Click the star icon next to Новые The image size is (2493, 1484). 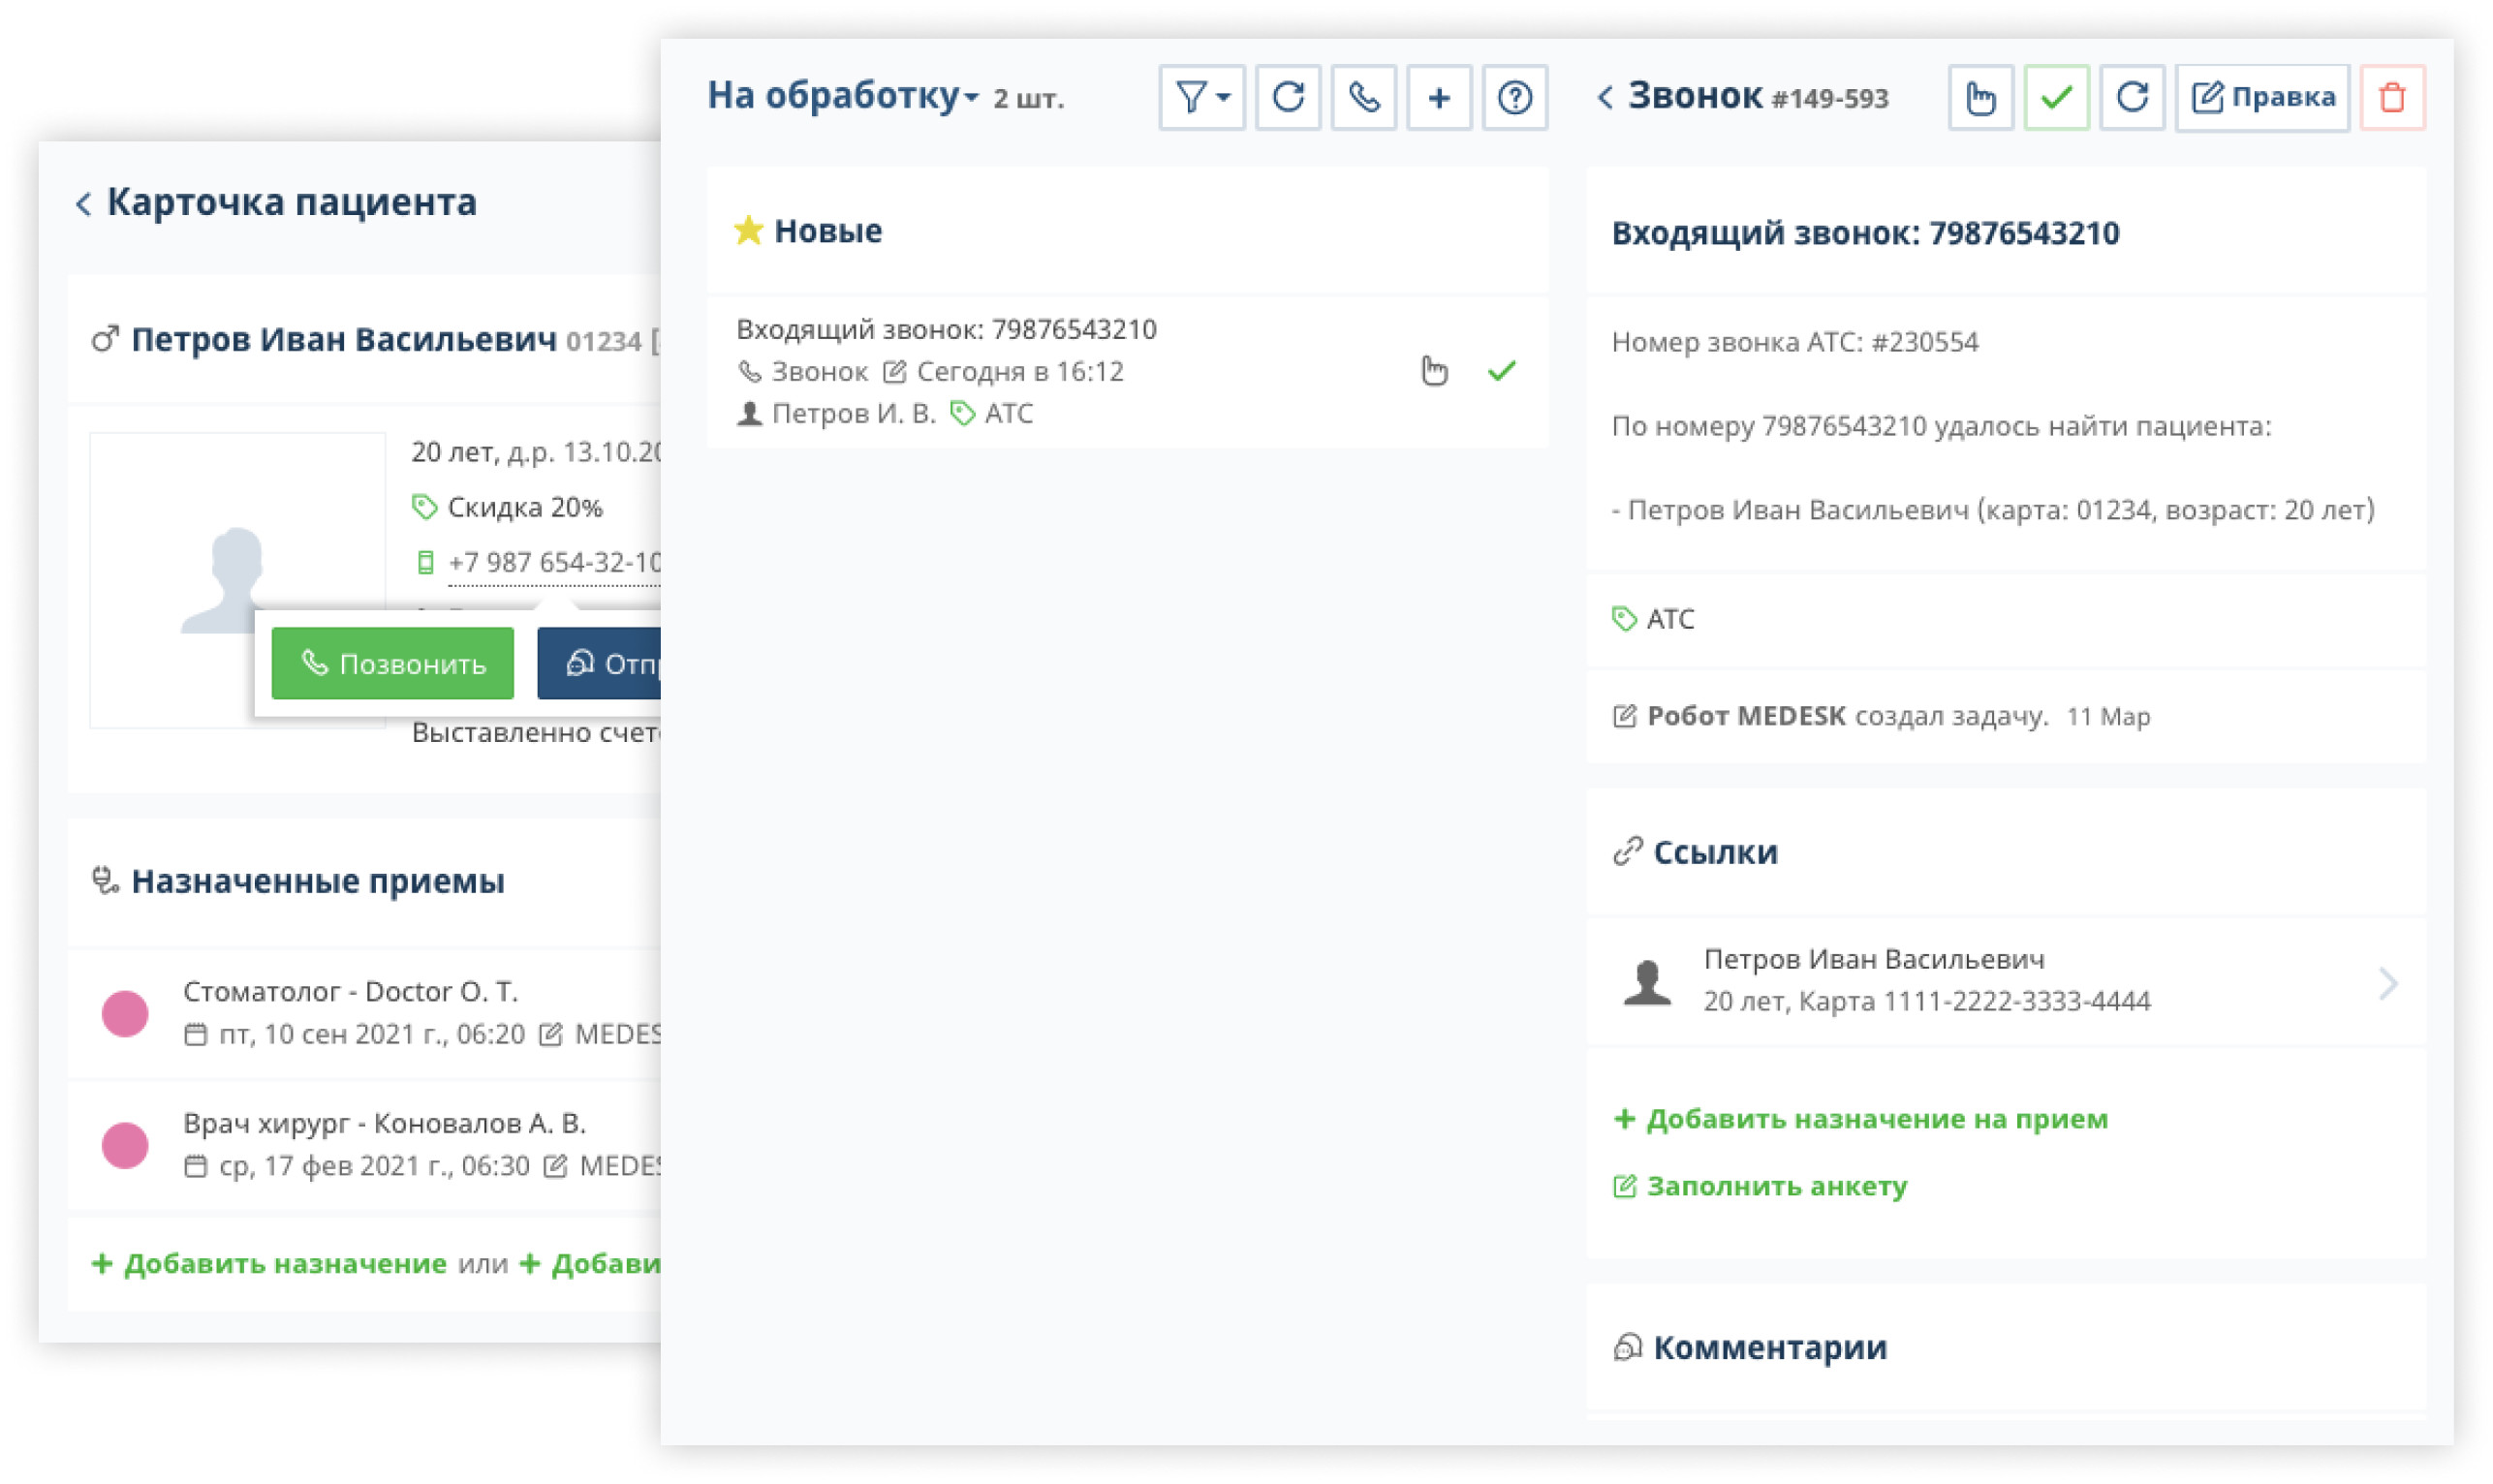click(748, 230)
